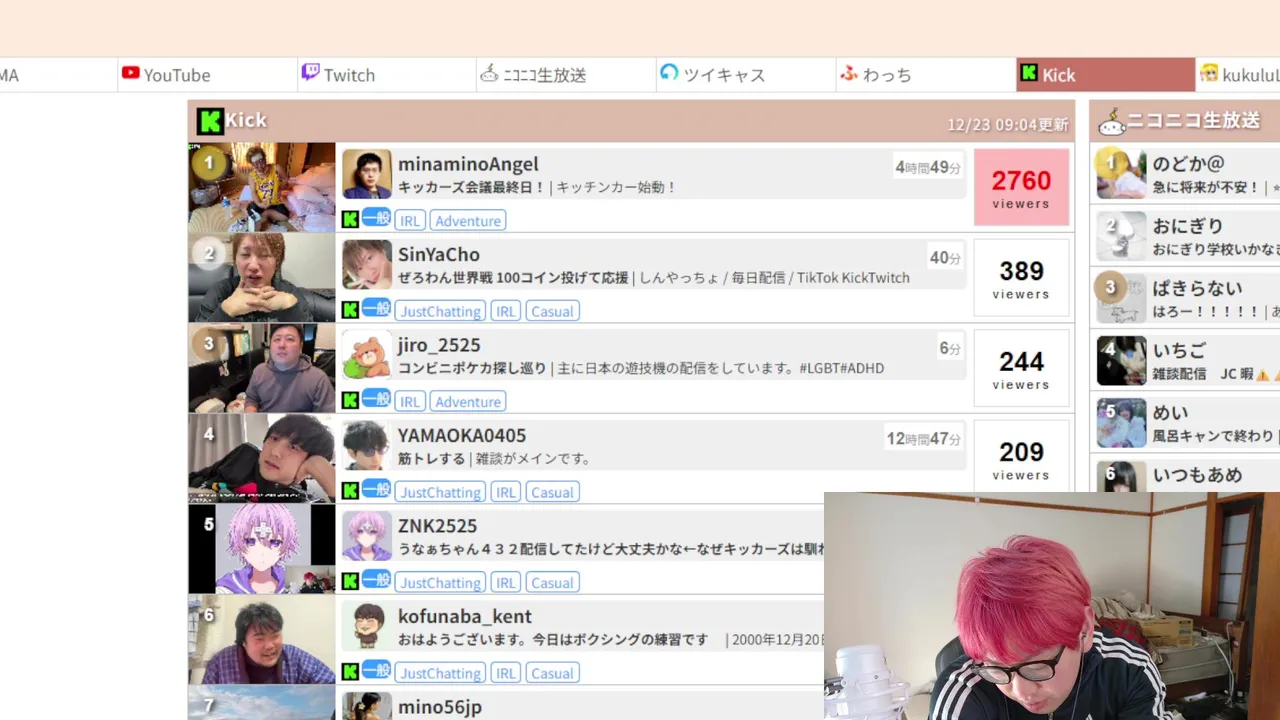Open kofunaba_kent's stream thumbnail
Image resolution: width=1280 pixels, height=720 pixels.
[262, 640]
